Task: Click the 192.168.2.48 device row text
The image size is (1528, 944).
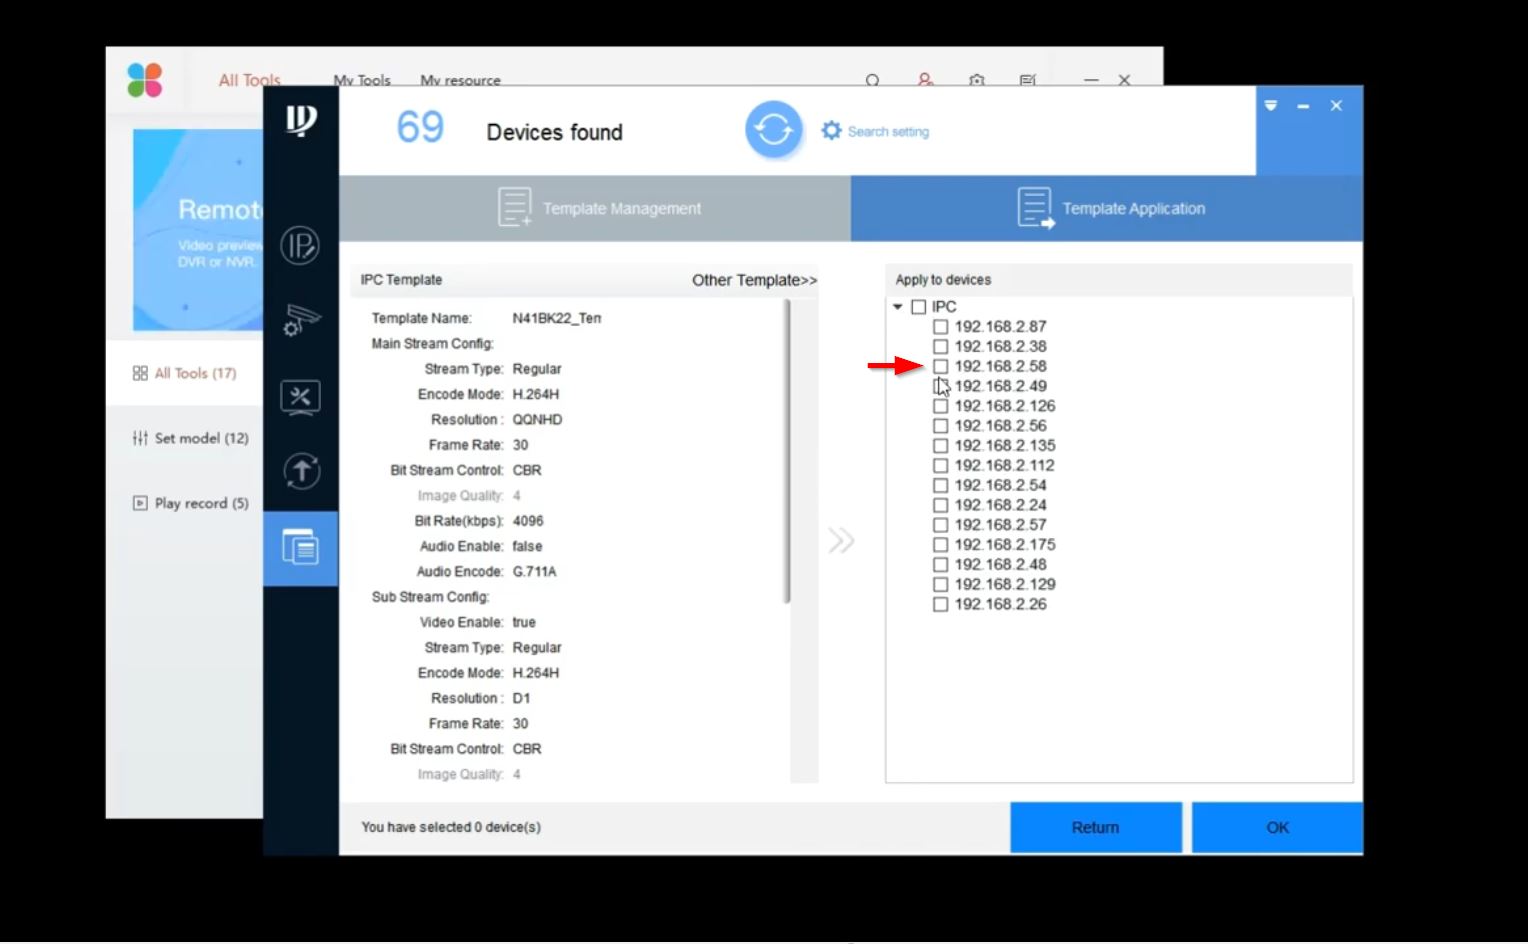Action: 1000,565
